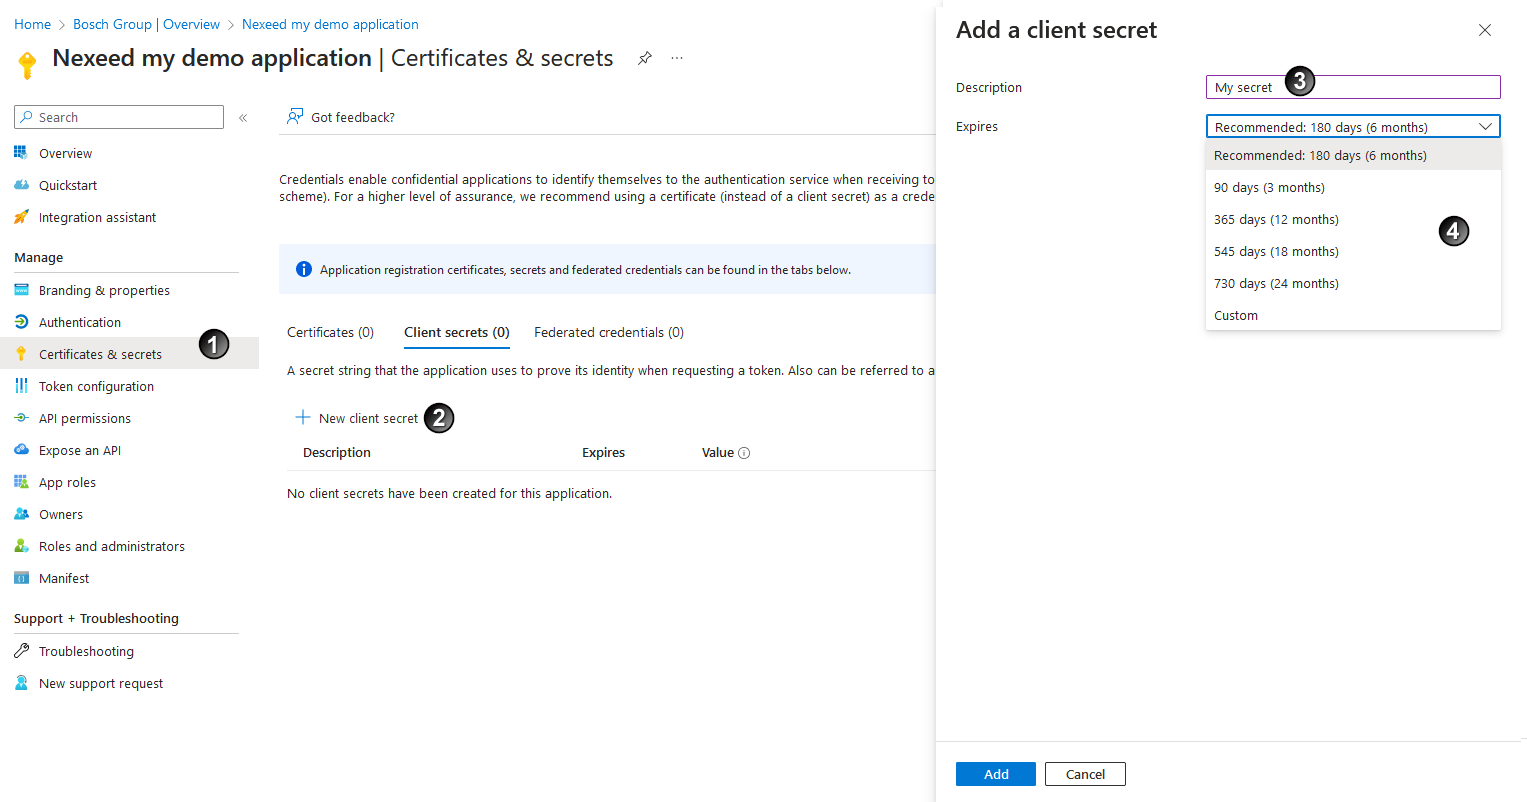Navigate to Home via the breadcrumb
This screenshot has width=1527, height=802.
coord(32,23)
